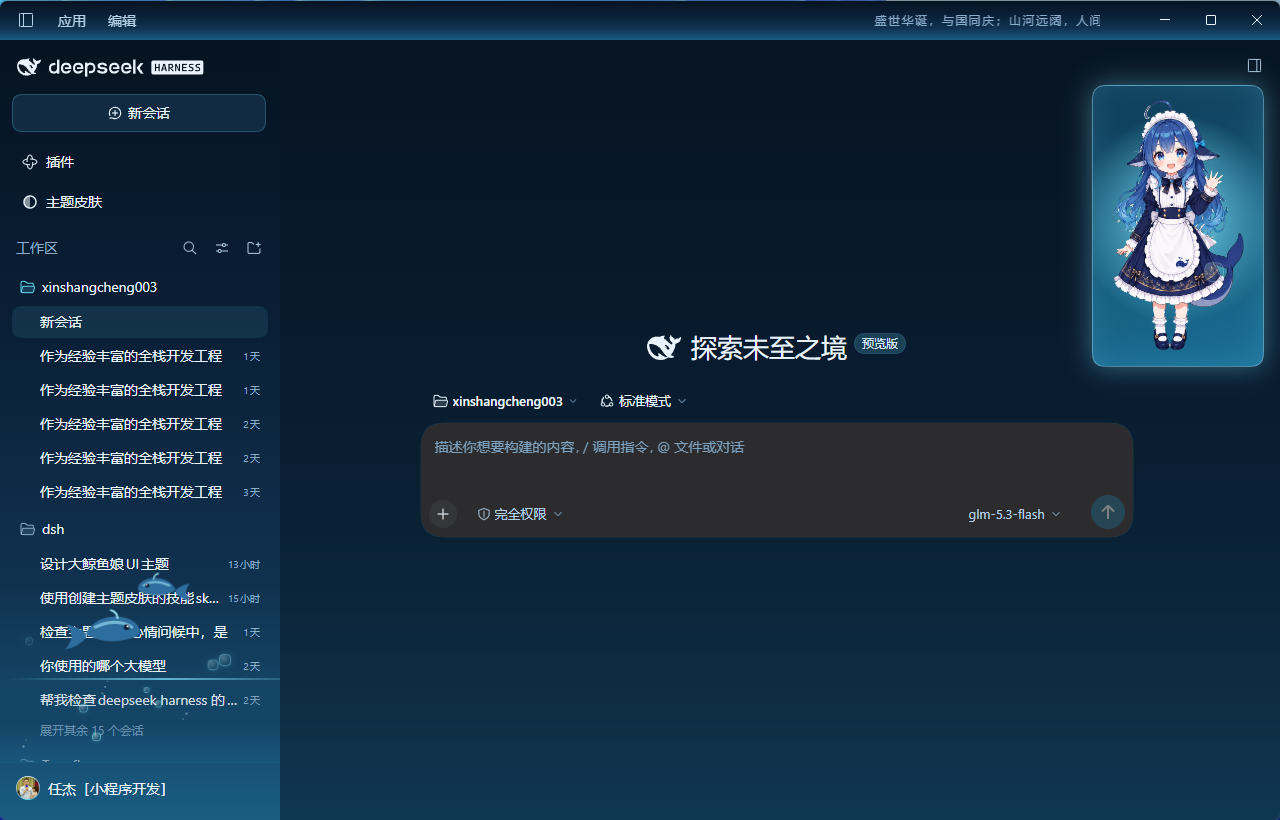Click the 新会话 button
The width and height of the screenshot is (1280, 820).
[139, 113]
